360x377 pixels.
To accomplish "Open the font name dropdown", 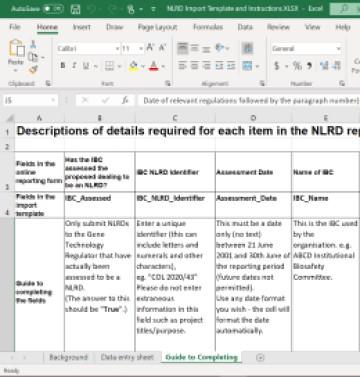I will [x=117, y=49].
